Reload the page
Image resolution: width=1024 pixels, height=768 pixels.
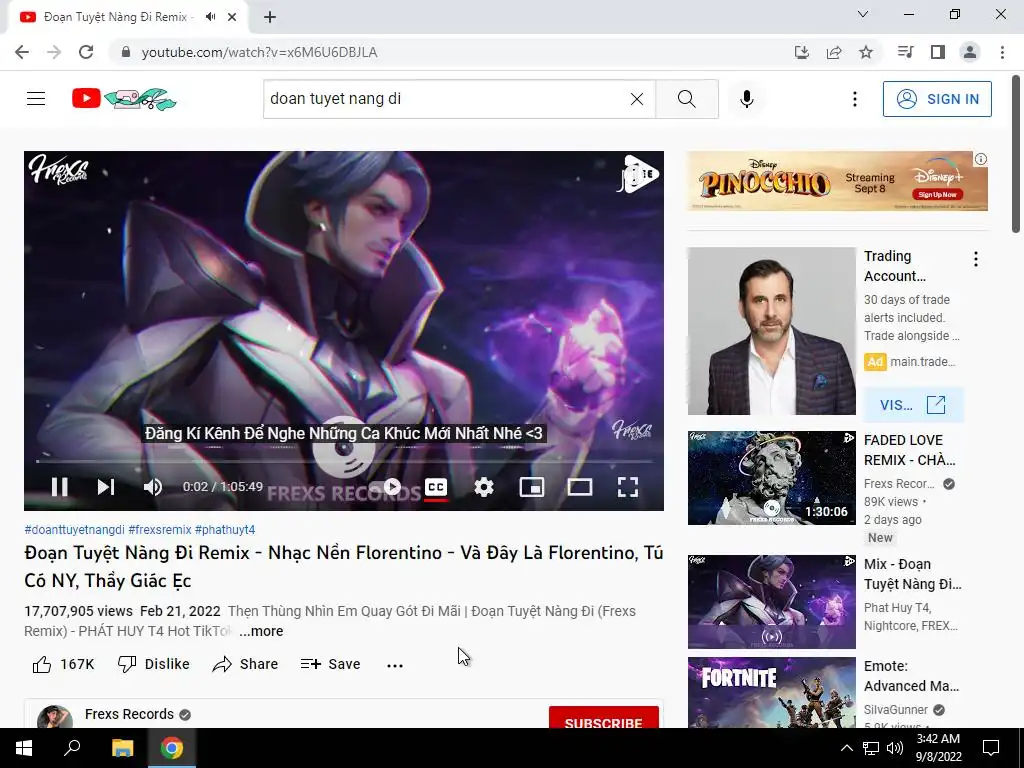point(86,52)
